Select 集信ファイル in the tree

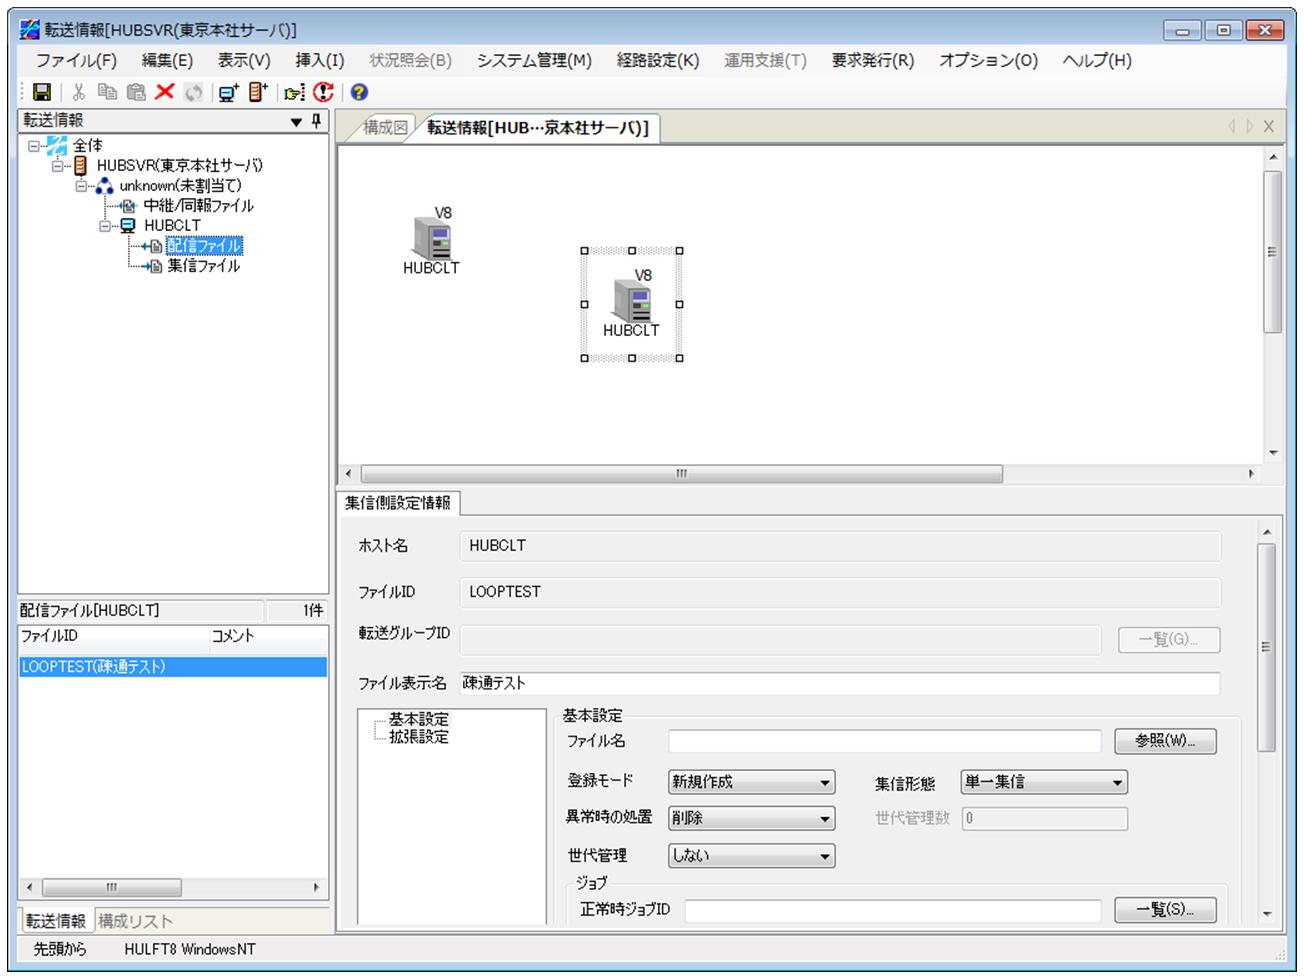pyautogui.click(x=203, y=266)
